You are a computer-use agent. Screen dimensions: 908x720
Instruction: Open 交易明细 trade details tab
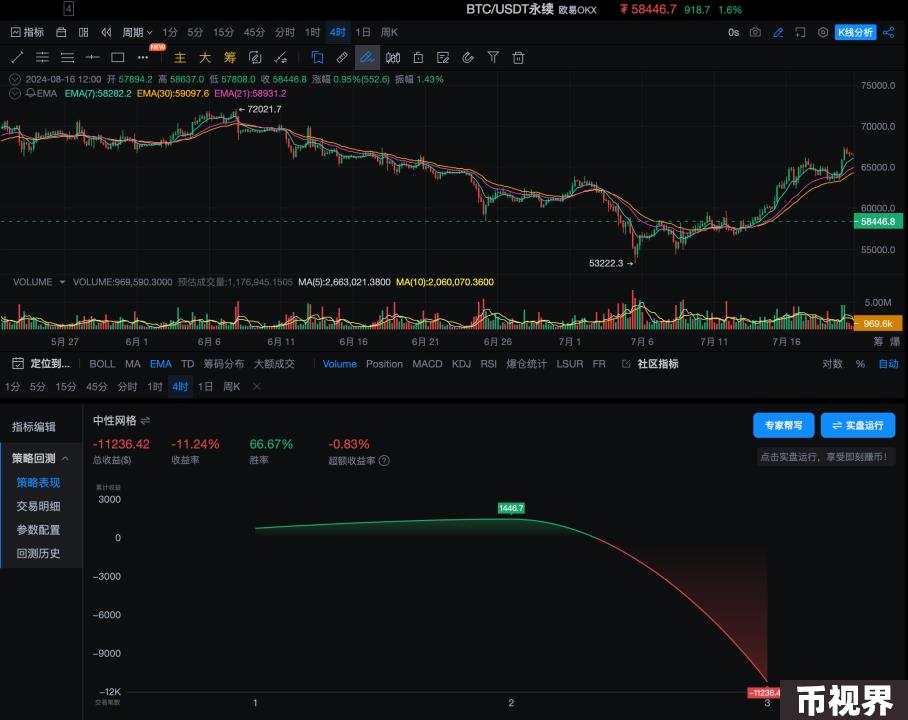(x=38, y=506)
